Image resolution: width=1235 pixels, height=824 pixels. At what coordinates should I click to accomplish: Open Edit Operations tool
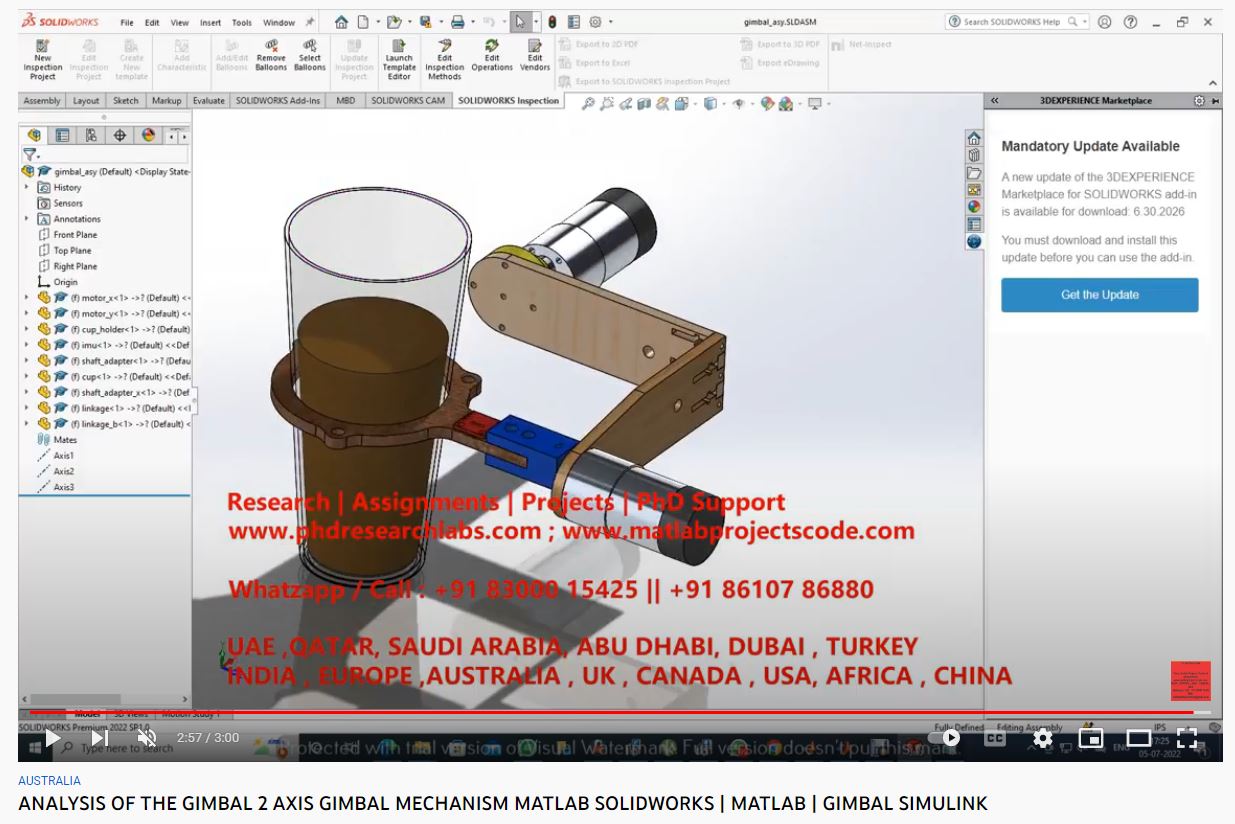(x=492, y=57)
